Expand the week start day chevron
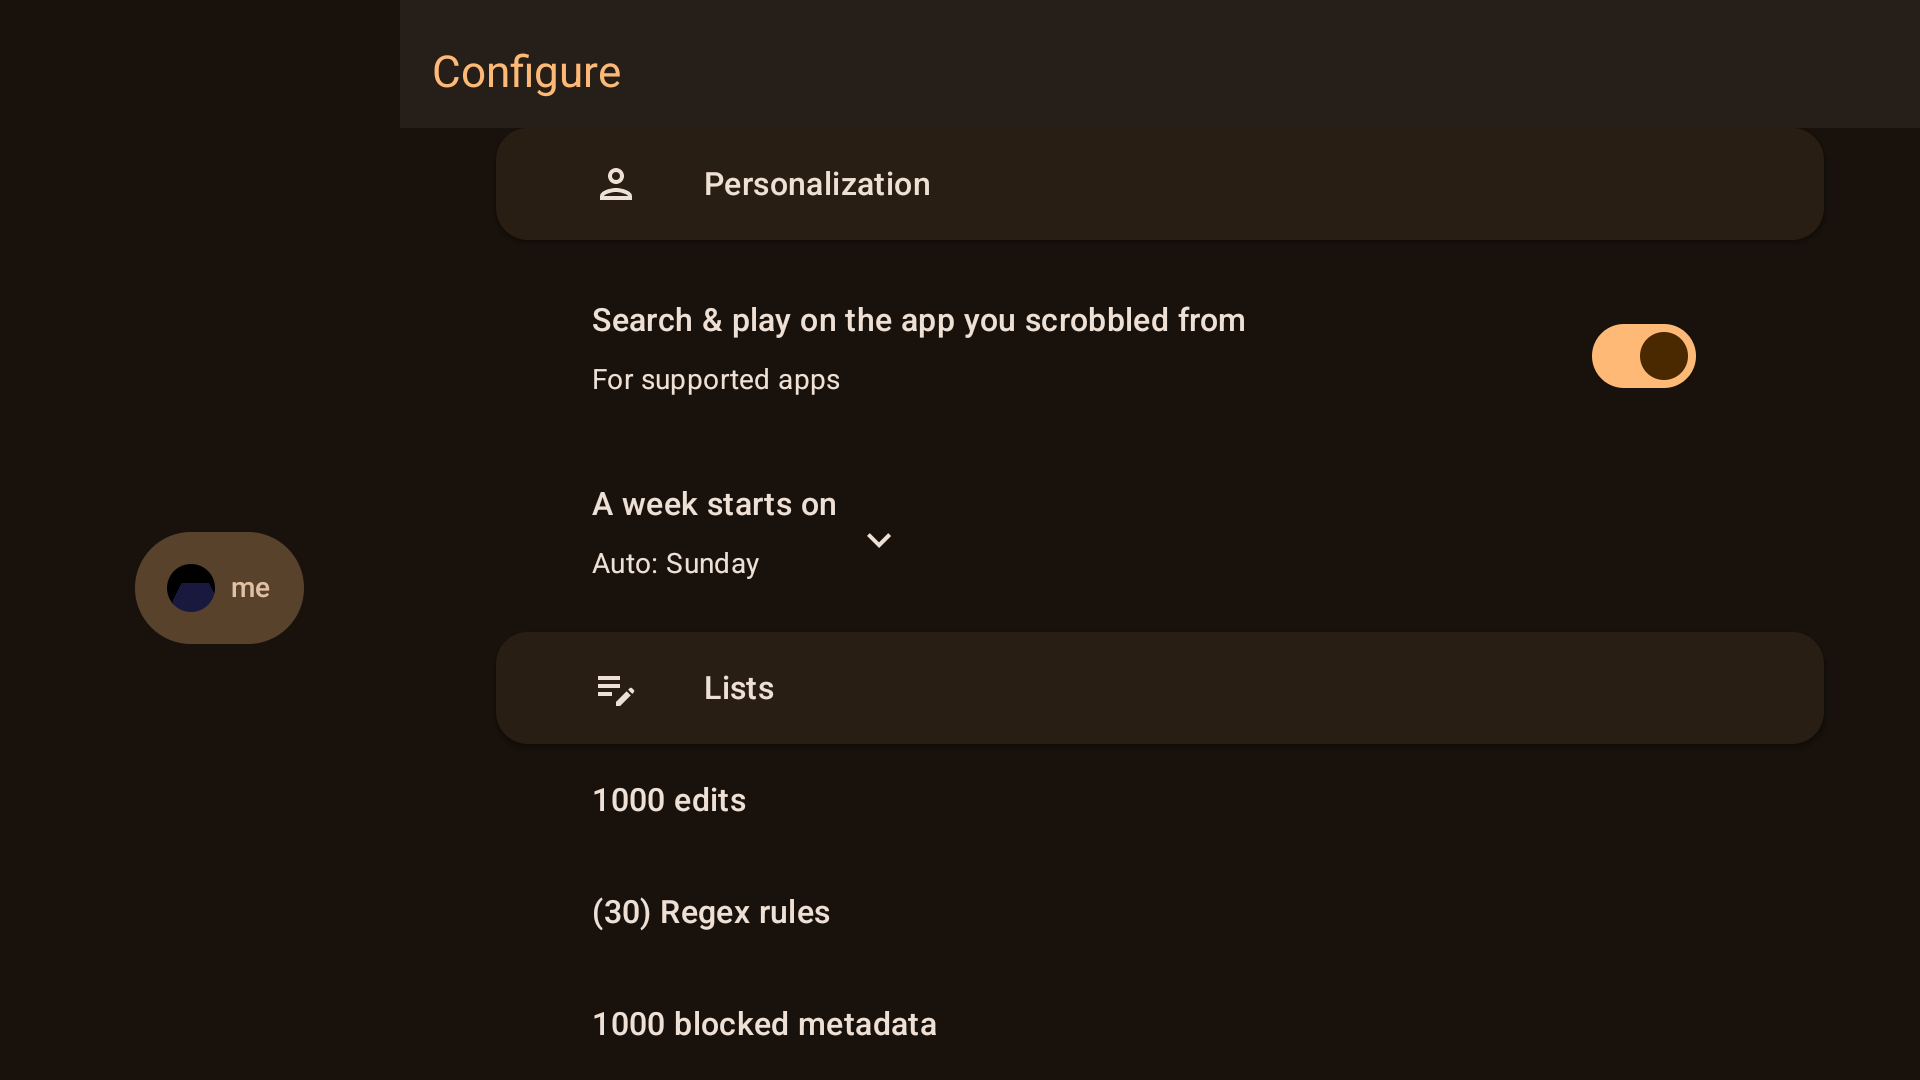The width and height of the screenshot is (1920, 1080). pos(879,541)
